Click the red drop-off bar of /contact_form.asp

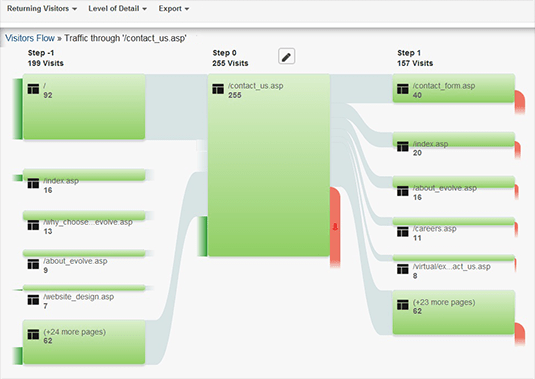click(520, 102)
